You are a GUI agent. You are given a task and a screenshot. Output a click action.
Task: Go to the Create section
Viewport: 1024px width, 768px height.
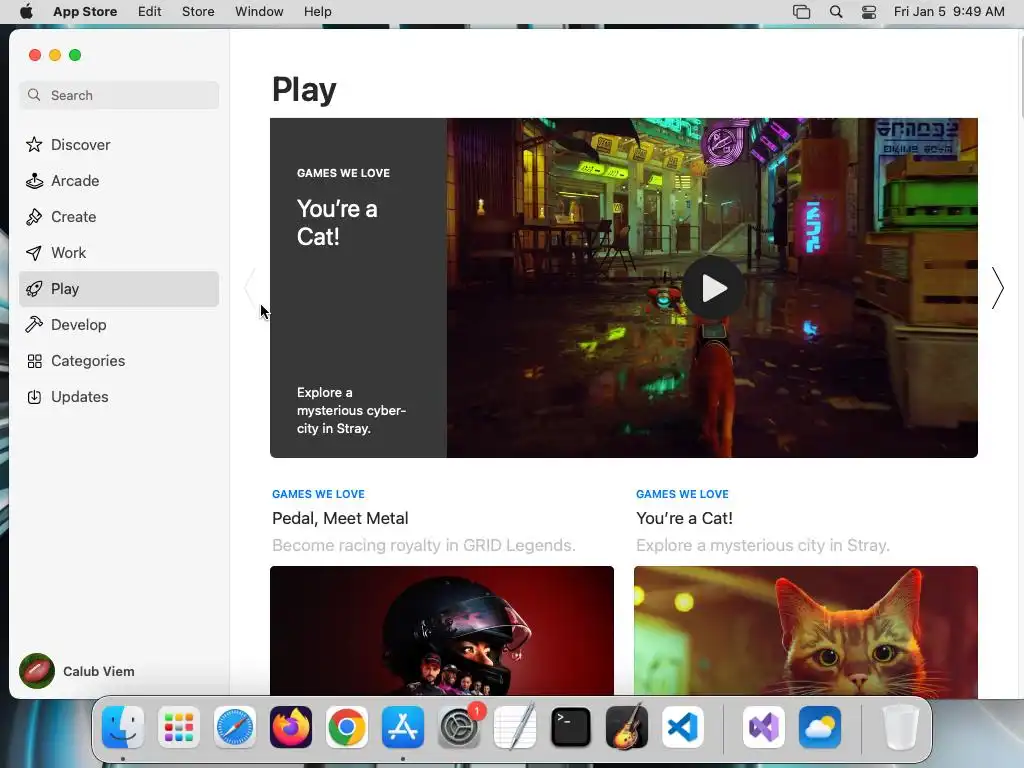[x=119, y=217]
